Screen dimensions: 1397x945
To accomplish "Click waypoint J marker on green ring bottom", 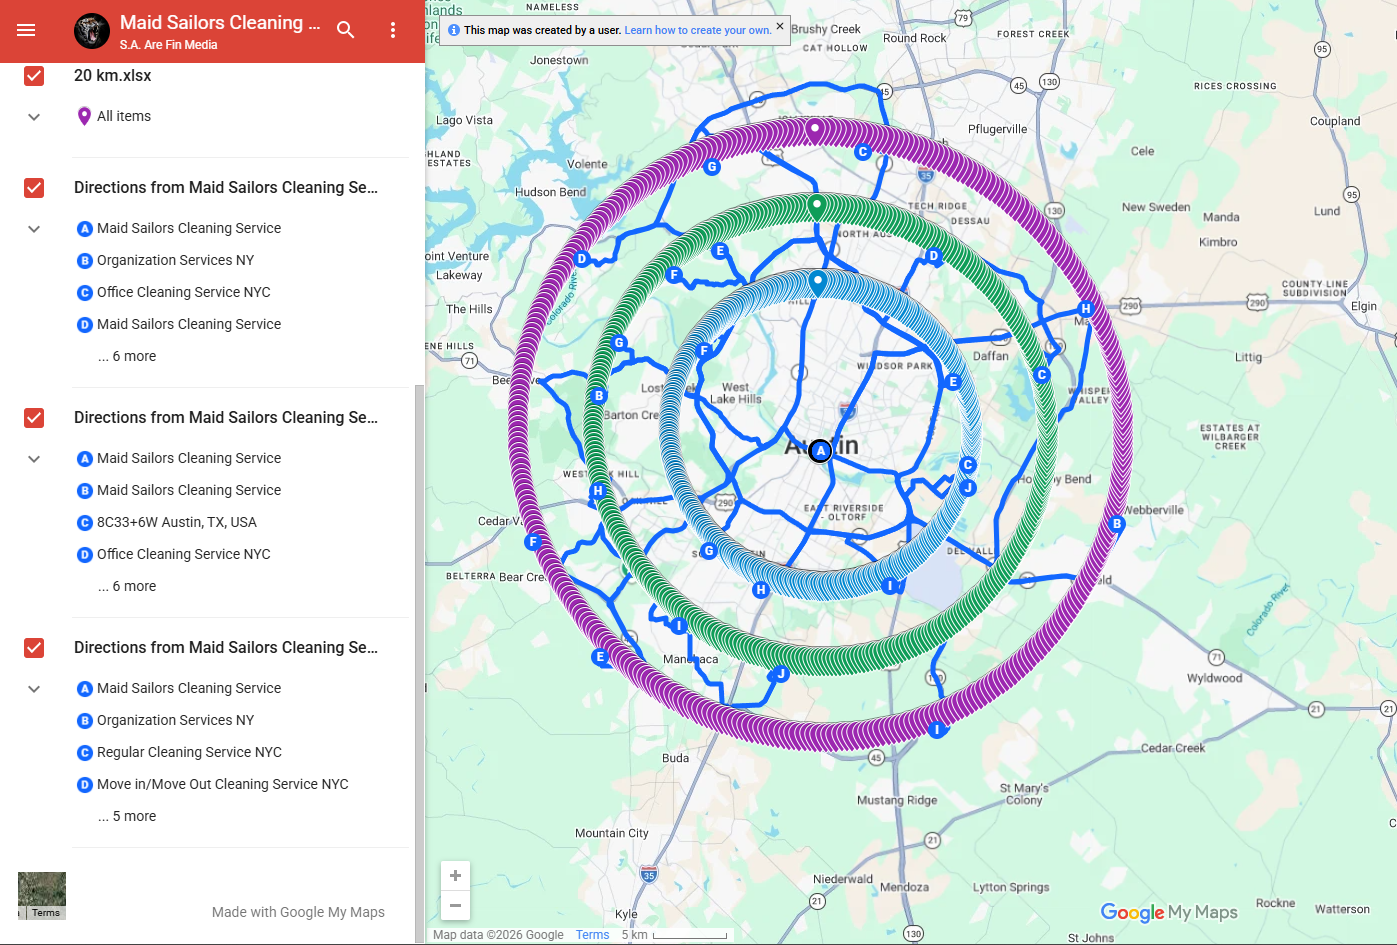I will [781, 674].
